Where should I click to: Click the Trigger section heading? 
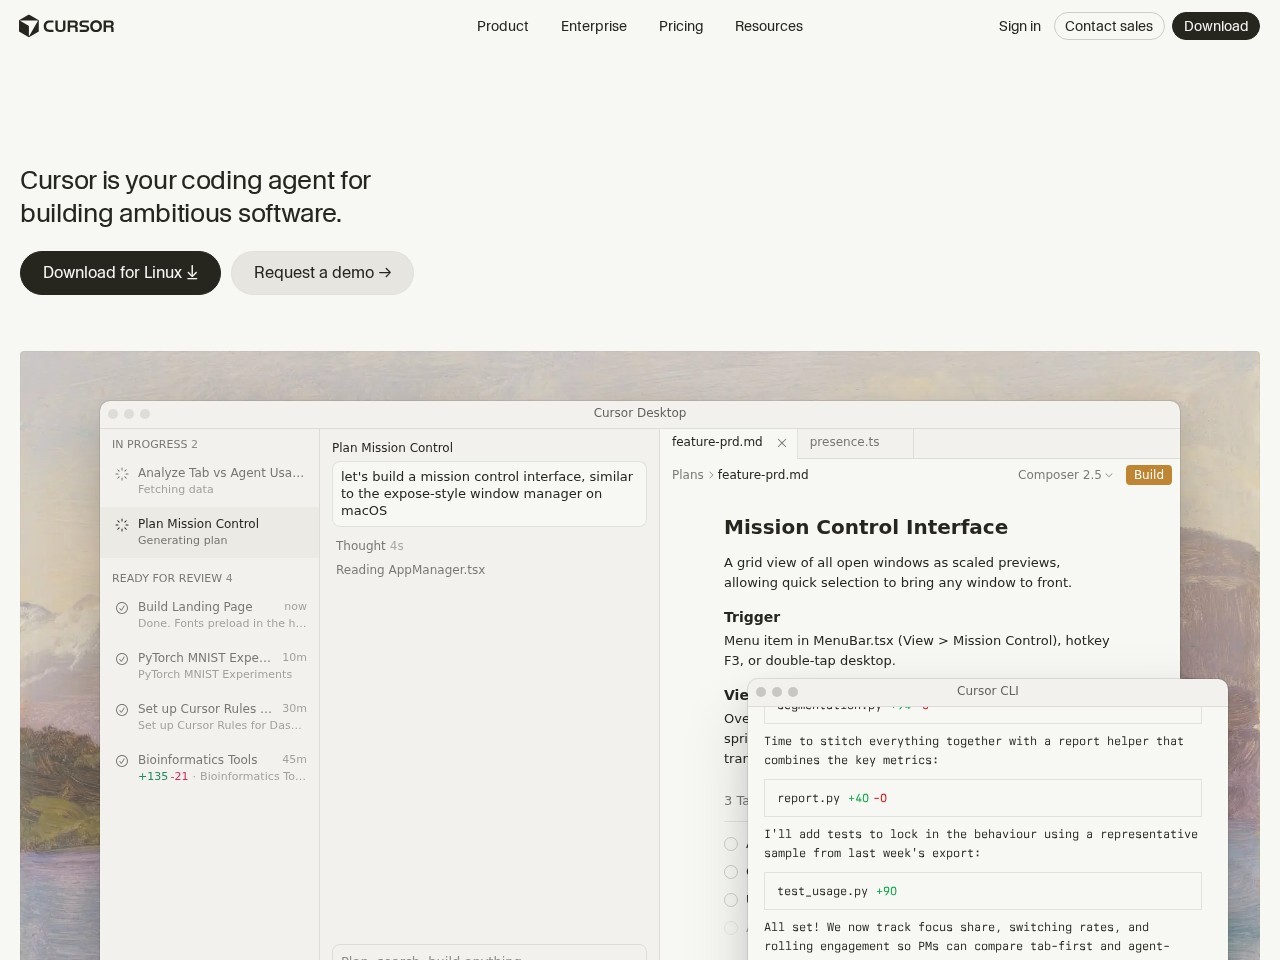coord(752,617)
